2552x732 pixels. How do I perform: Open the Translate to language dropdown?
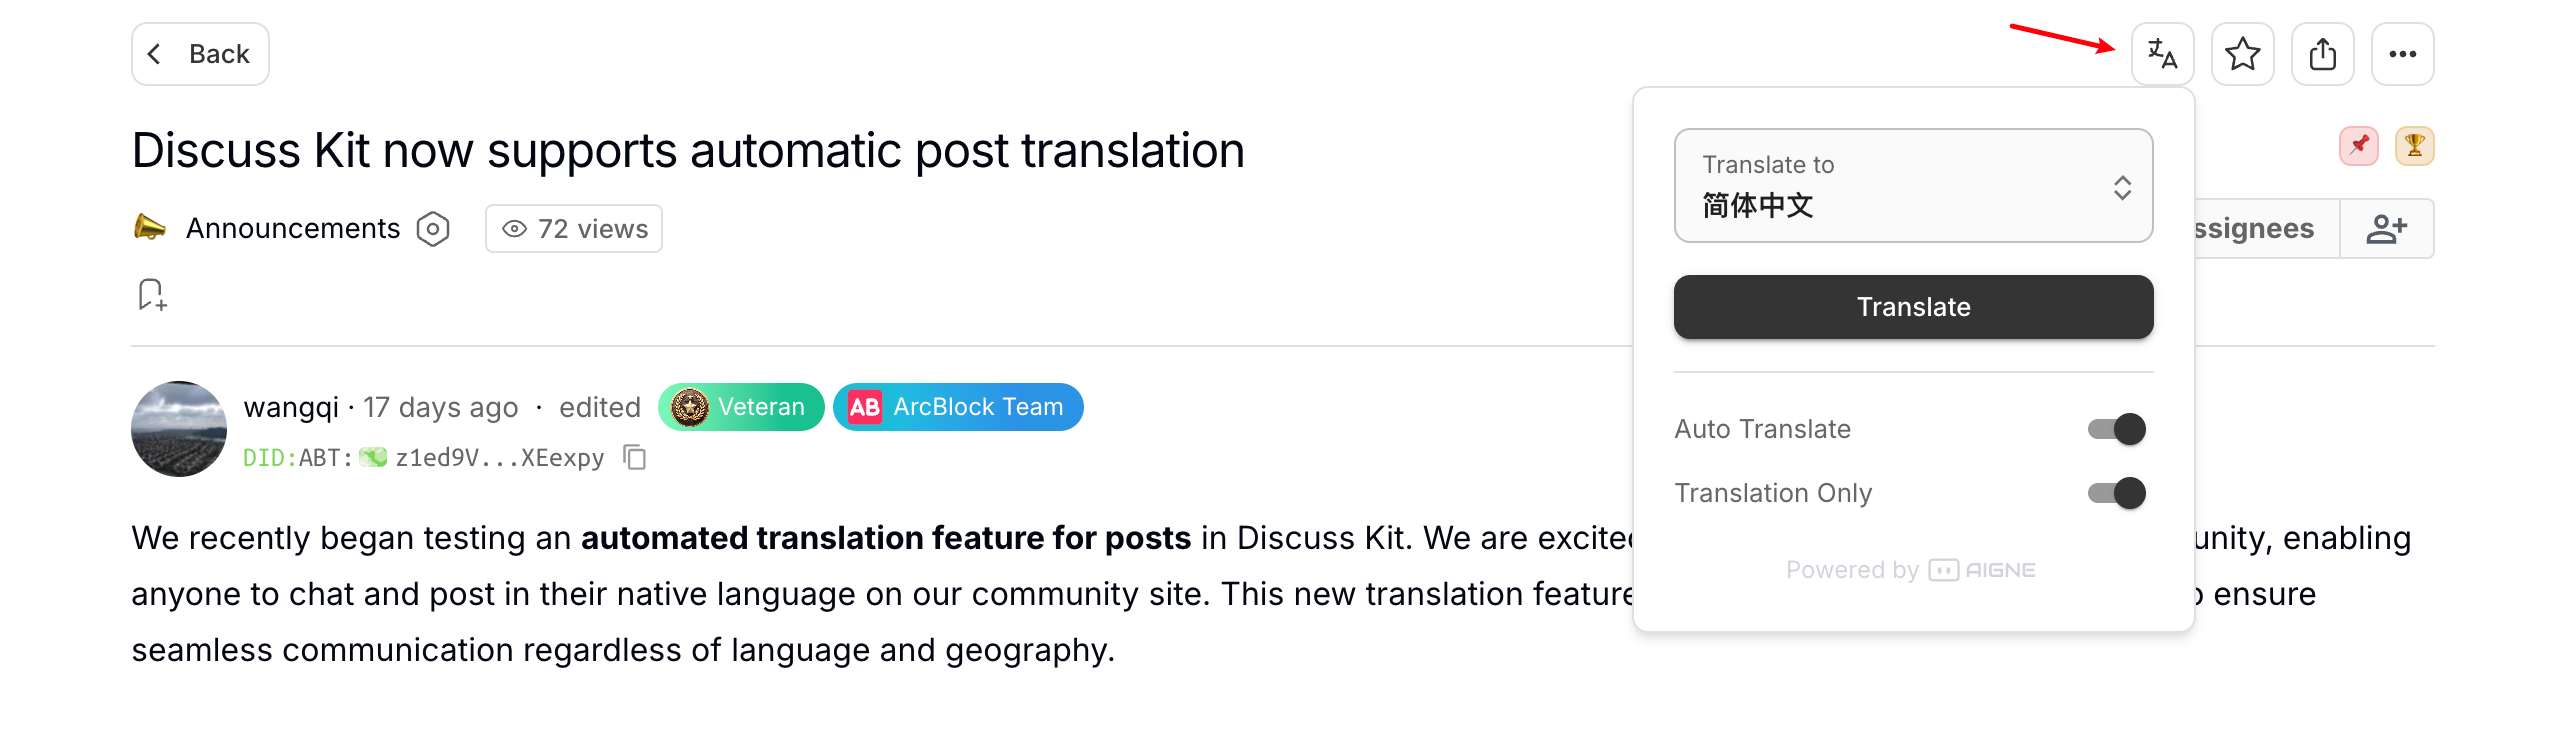pos(1913,186)
